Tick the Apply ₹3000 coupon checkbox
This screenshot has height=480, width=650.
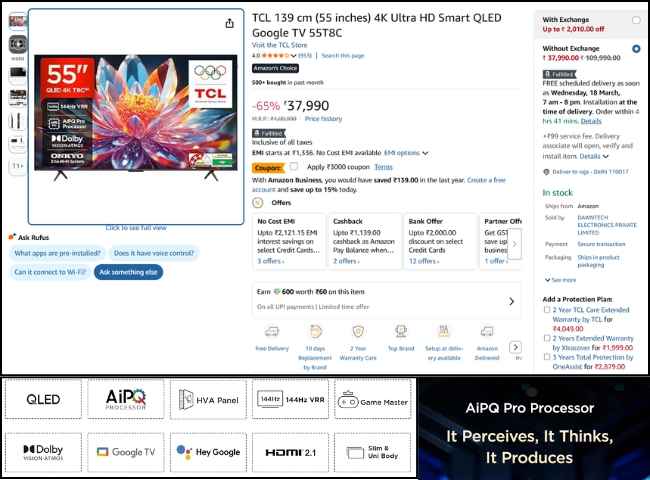(293, 166)
